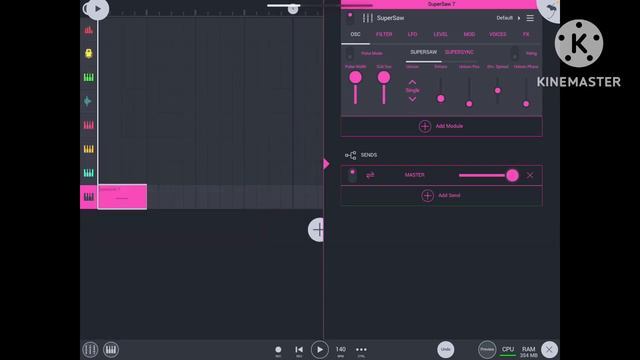Open the three-dot CTRL menu

361,351
